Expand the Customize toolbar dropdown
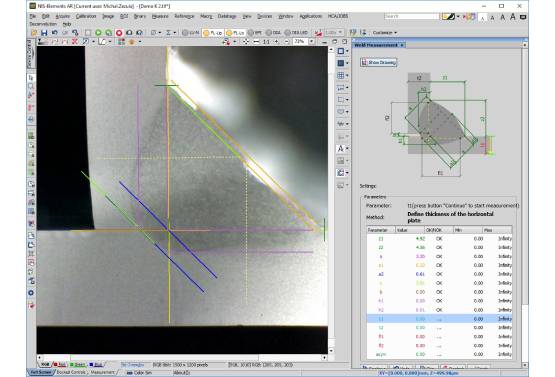This screenshot has width=555, height=377. (385, 33)
